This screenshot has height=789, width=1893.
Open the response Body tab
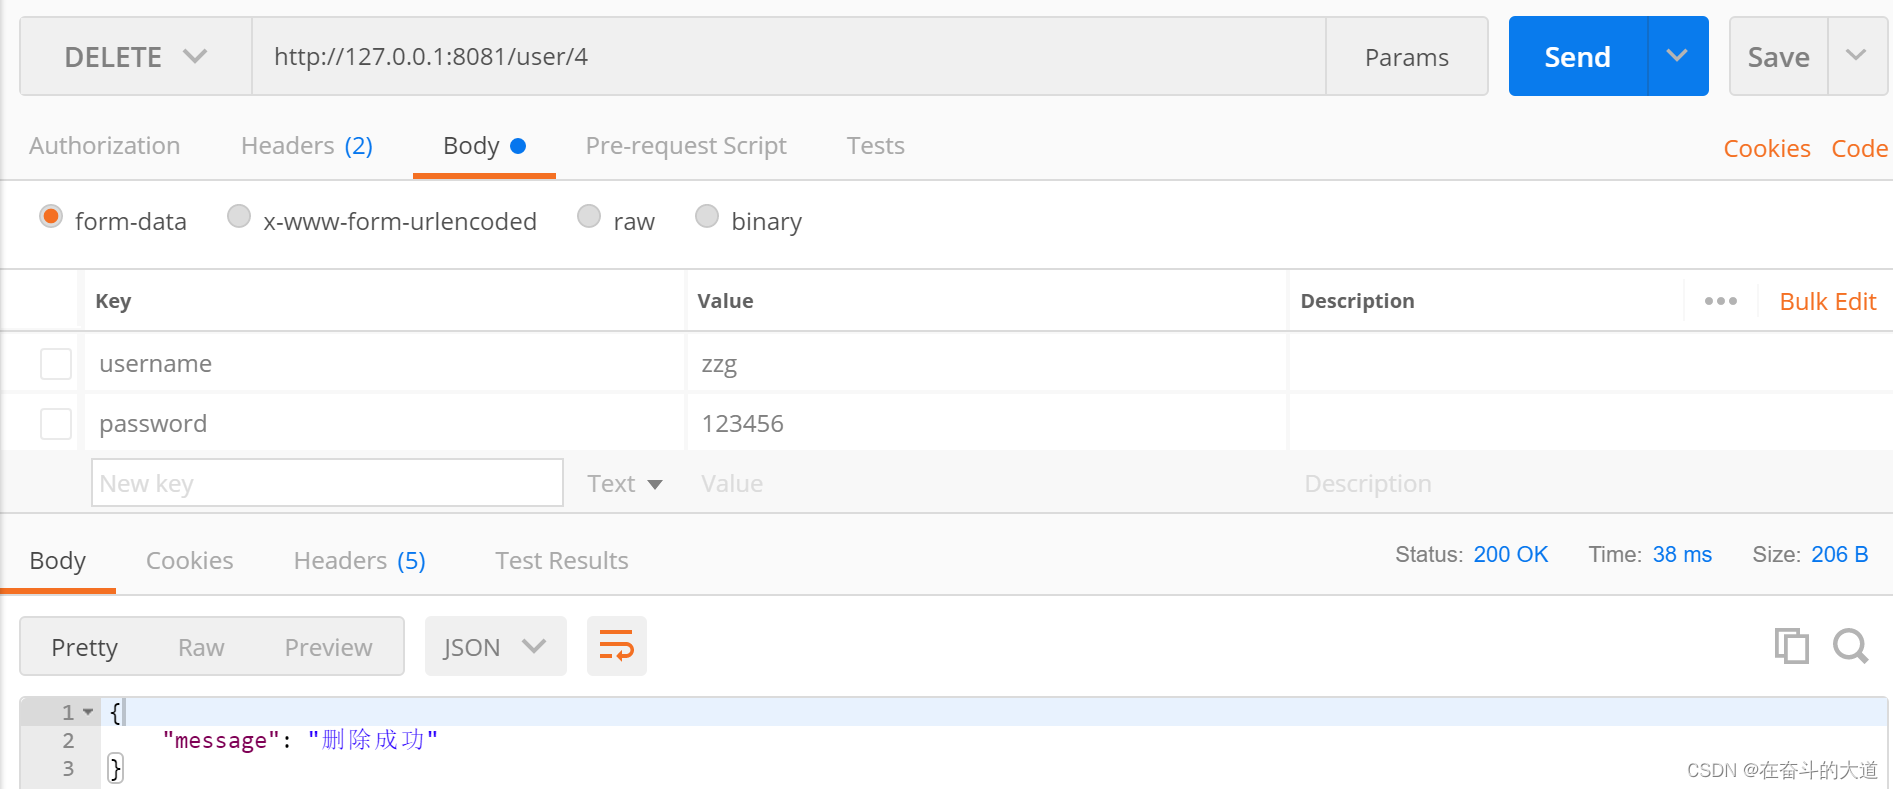tap(58, 561)
